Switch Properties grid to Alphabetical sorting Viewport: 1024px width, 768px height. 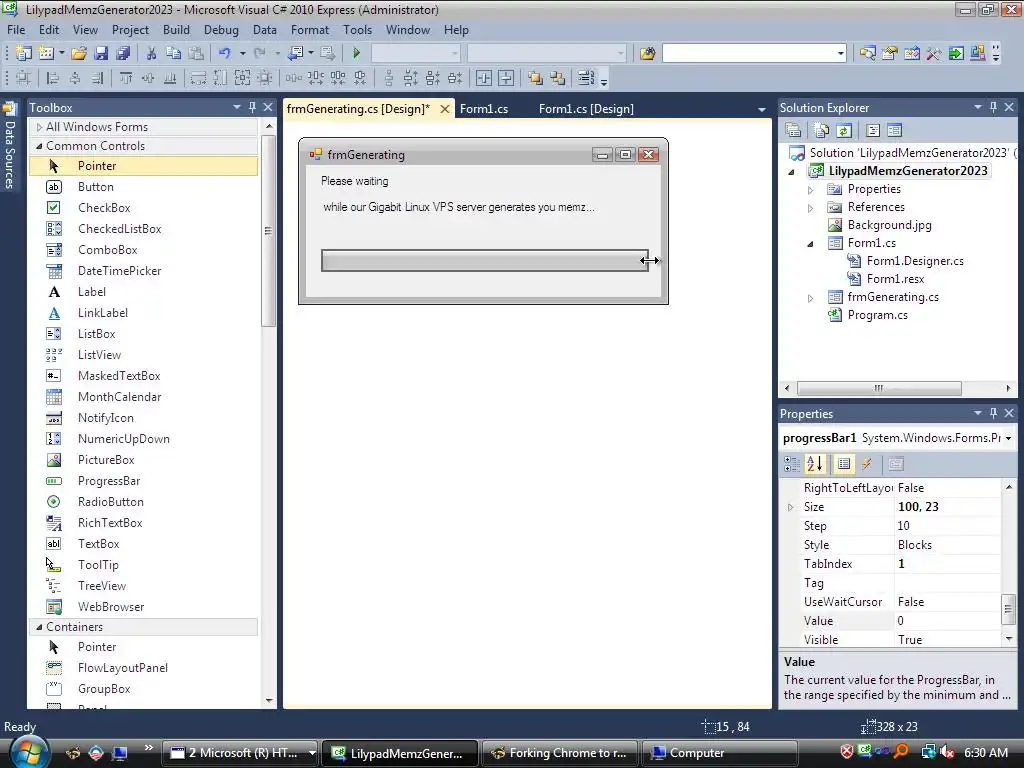point(815,464)
